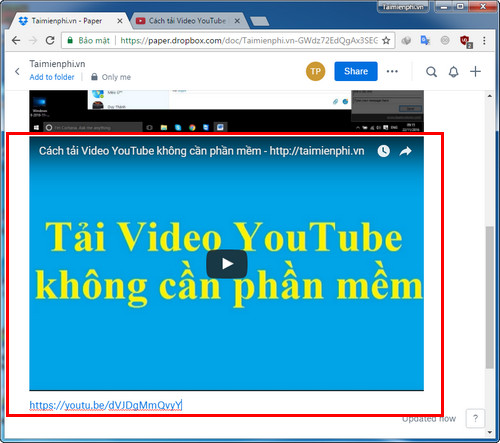Open the youtu.be/dVJDgMmQvyY link
The image size is (500, 443).
[106, 405]
